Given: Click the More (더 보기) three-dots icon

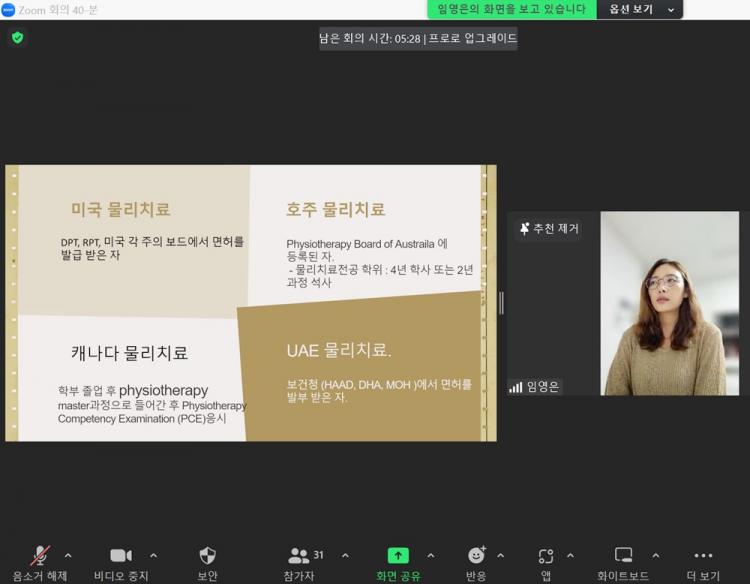Looking at the screenshot, I should point(703,556).
